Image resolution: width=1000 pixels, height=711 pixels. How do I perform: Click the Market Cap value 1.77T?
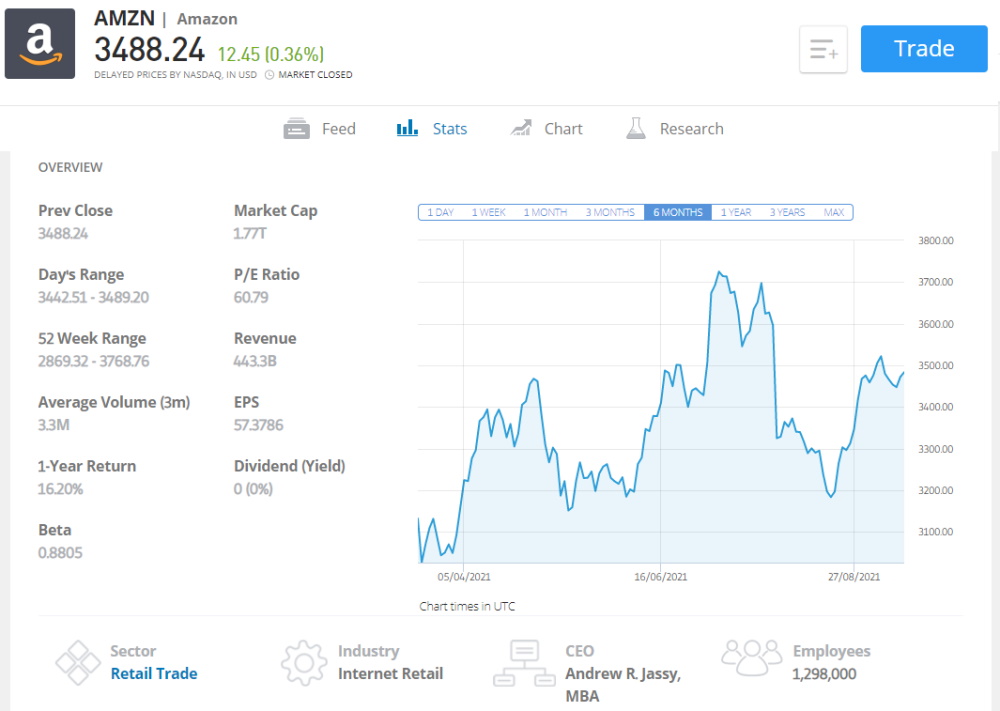(x=250, y=233)
